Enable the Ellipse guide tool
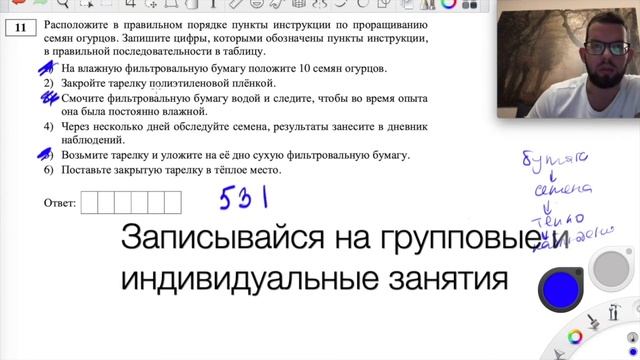 tap(257, 4)
